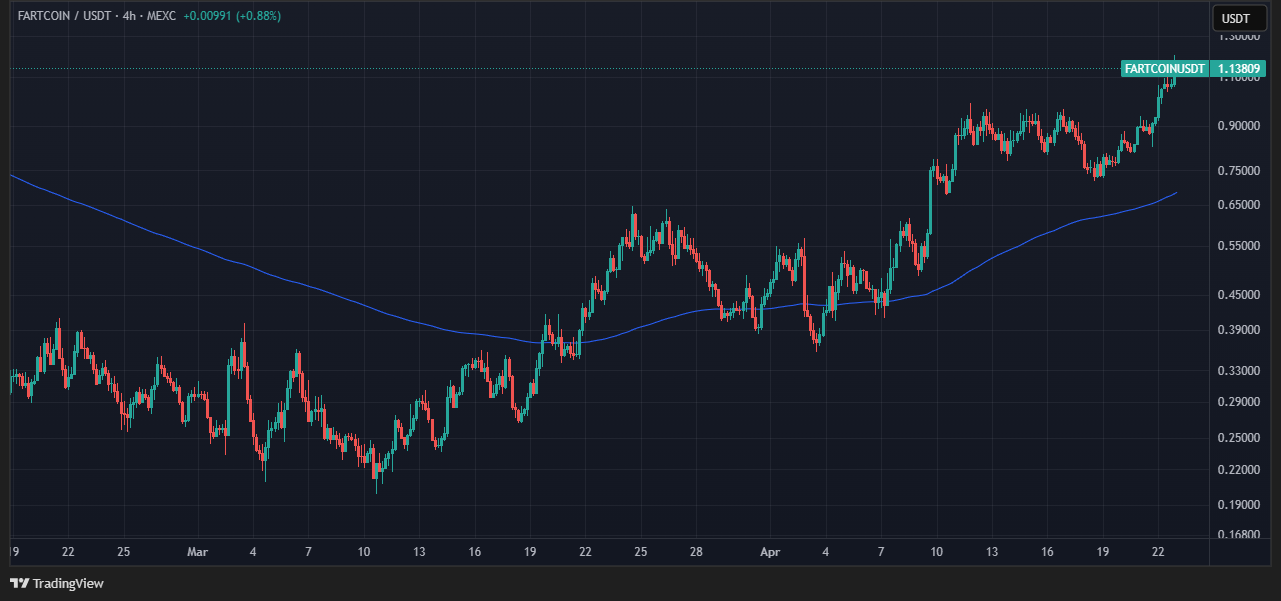This screenshot has width=1281, height=601.
Task: Select the 0.45000 price scale value
Action: (1241, 295)
